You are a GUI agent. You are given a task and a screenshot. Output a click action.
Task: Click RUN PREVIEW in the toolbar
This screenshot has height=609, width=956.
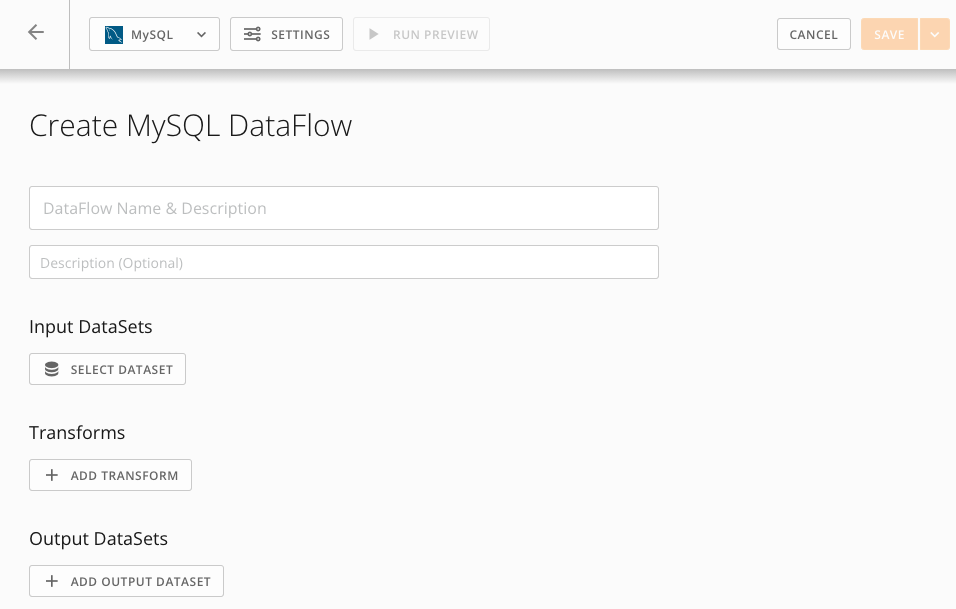point(421,33)
